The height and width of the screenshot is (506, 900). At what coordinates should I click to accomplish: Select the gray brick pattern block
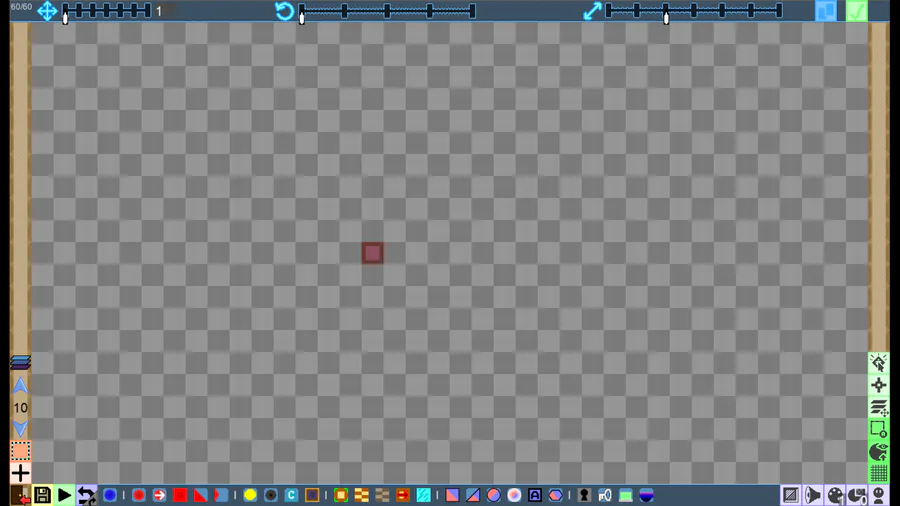pyautogui.click(x=382, y=495)
